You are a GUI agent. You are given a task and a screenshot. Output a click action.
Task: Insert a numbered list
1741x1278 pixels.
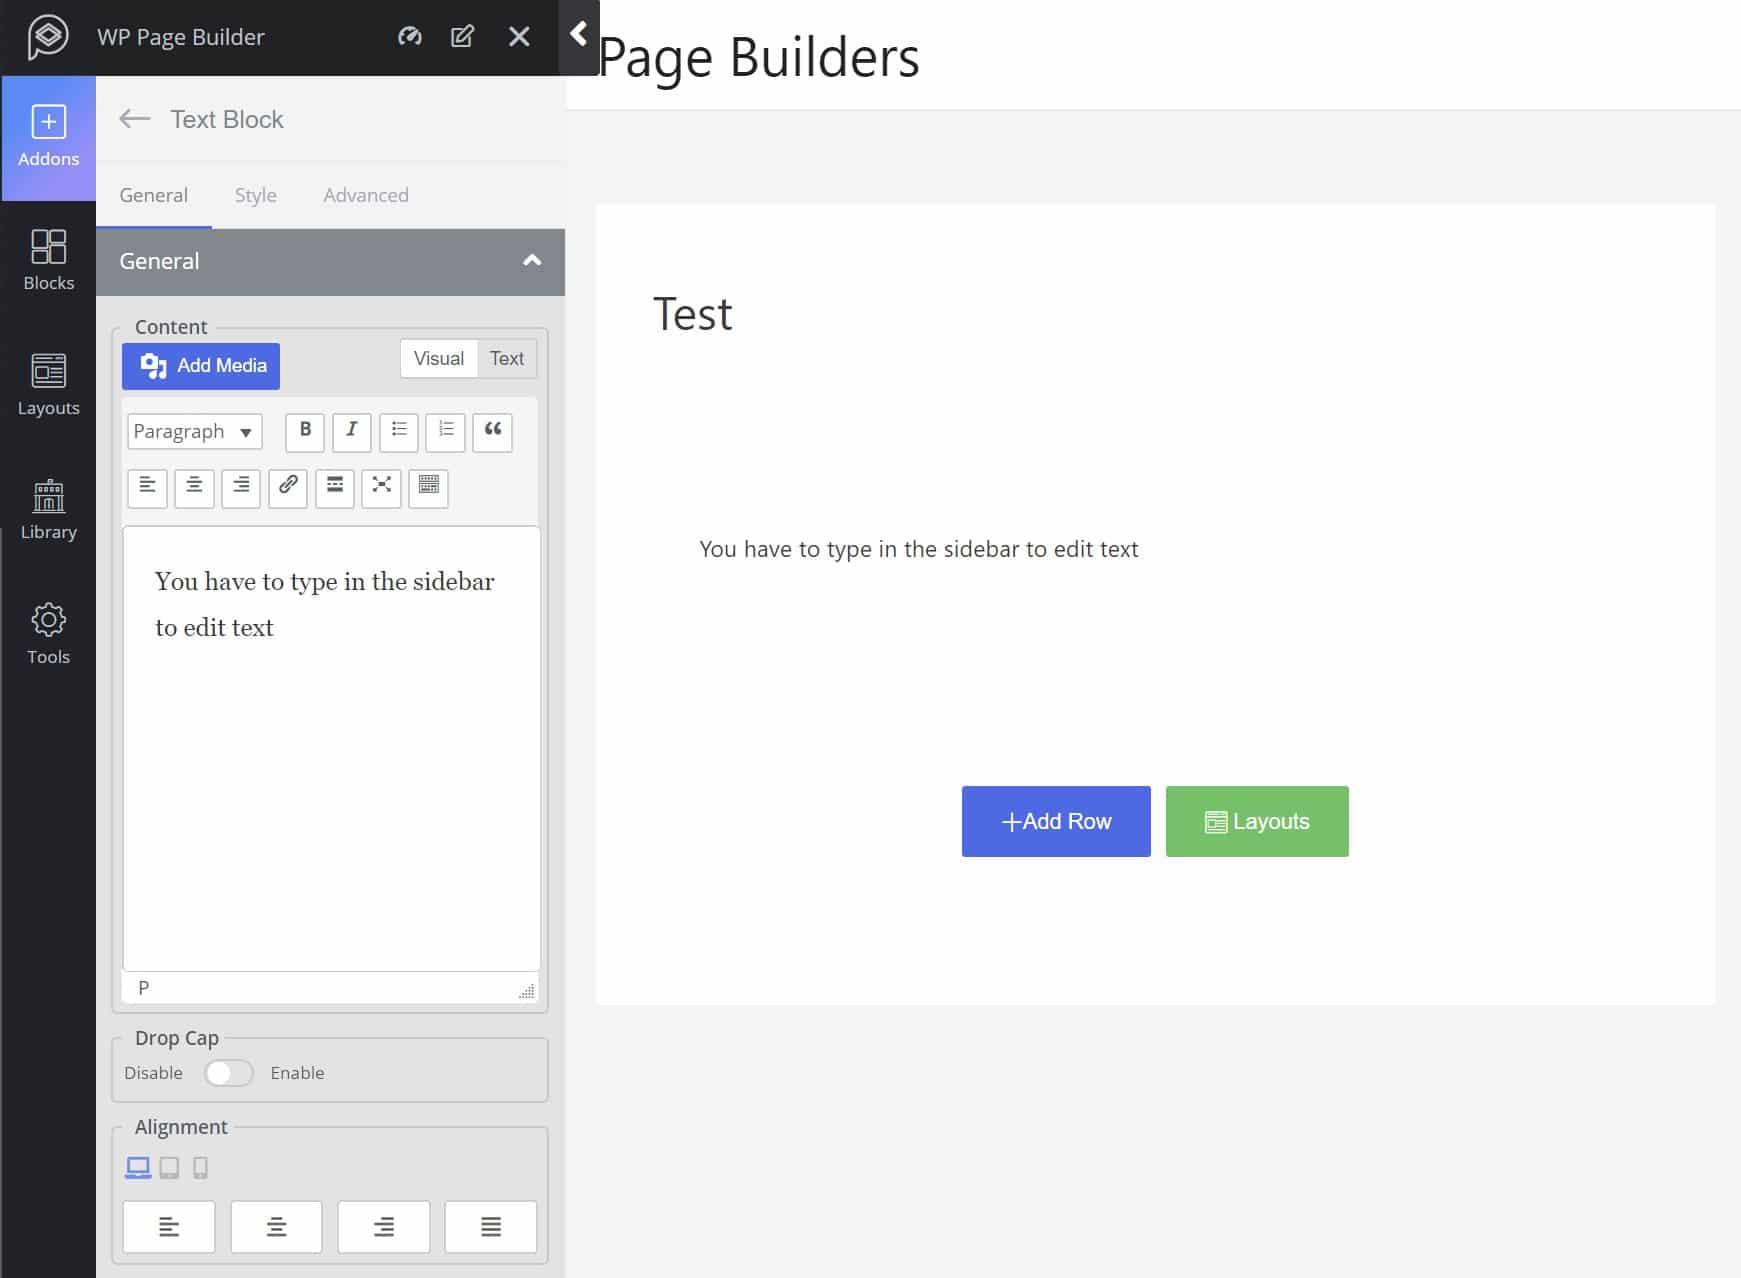(x=445, y=431)
